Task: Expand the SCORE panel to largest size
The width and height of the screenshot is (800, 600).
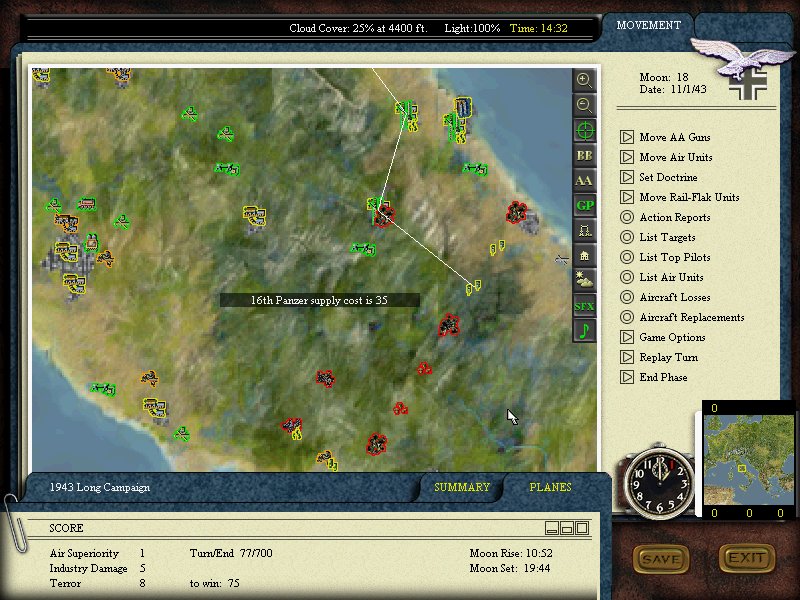Action: click(x=582, y=528)
